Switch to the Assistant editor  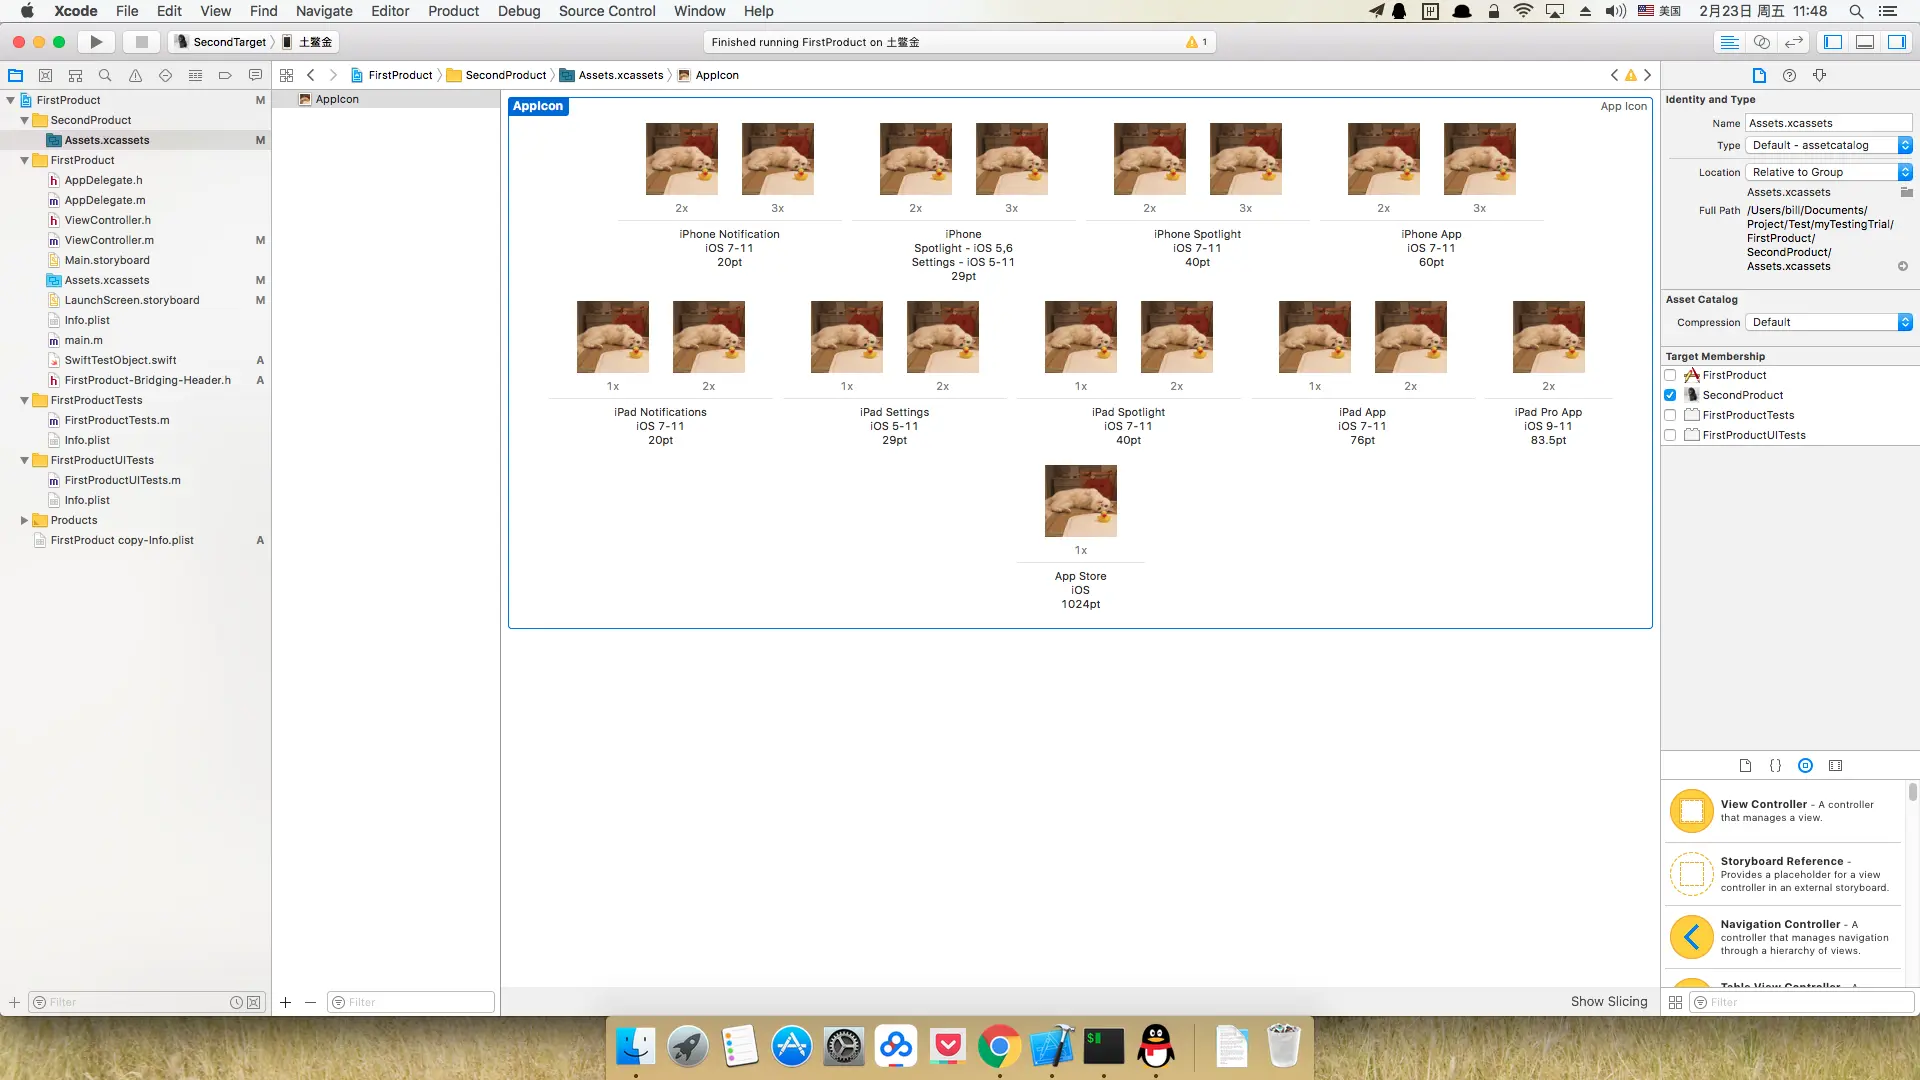tap(1762, 42)
